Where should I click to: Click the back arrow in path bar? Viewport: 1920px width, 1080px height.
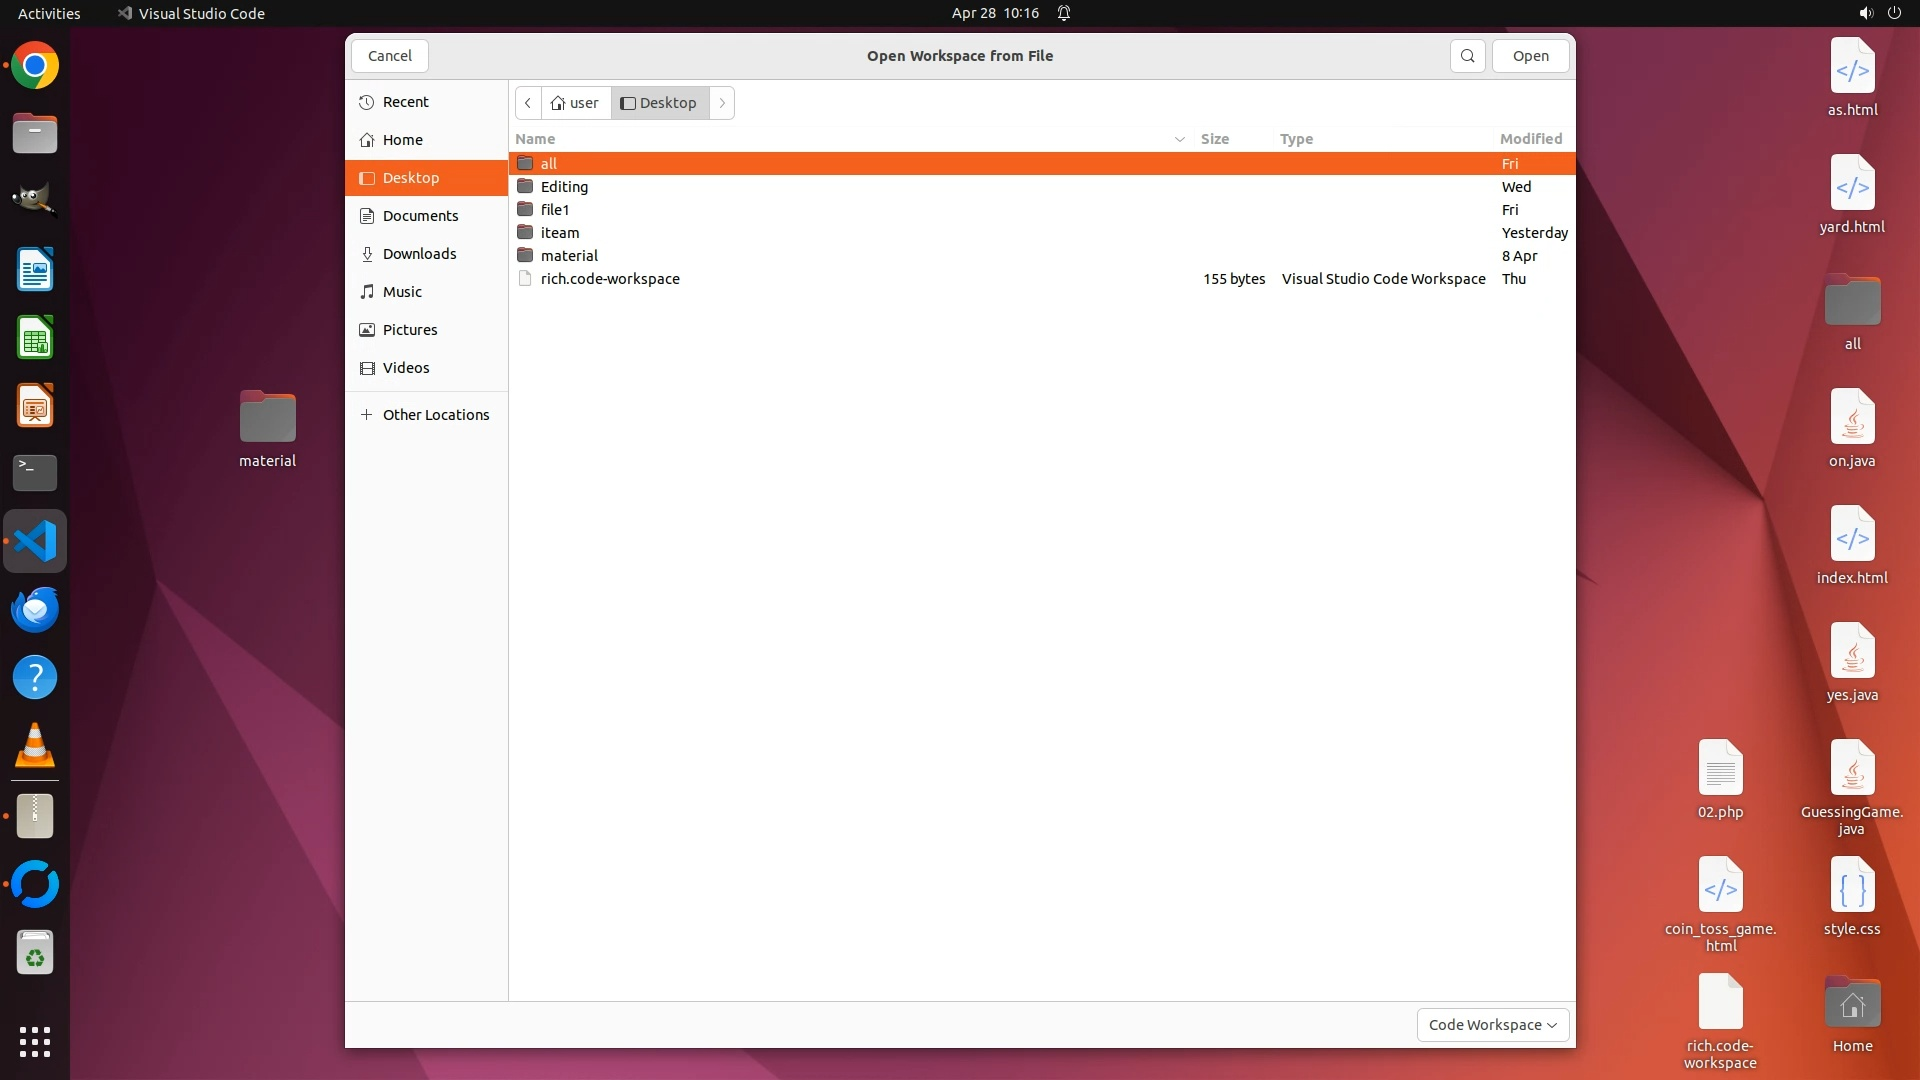pos(528,103)
